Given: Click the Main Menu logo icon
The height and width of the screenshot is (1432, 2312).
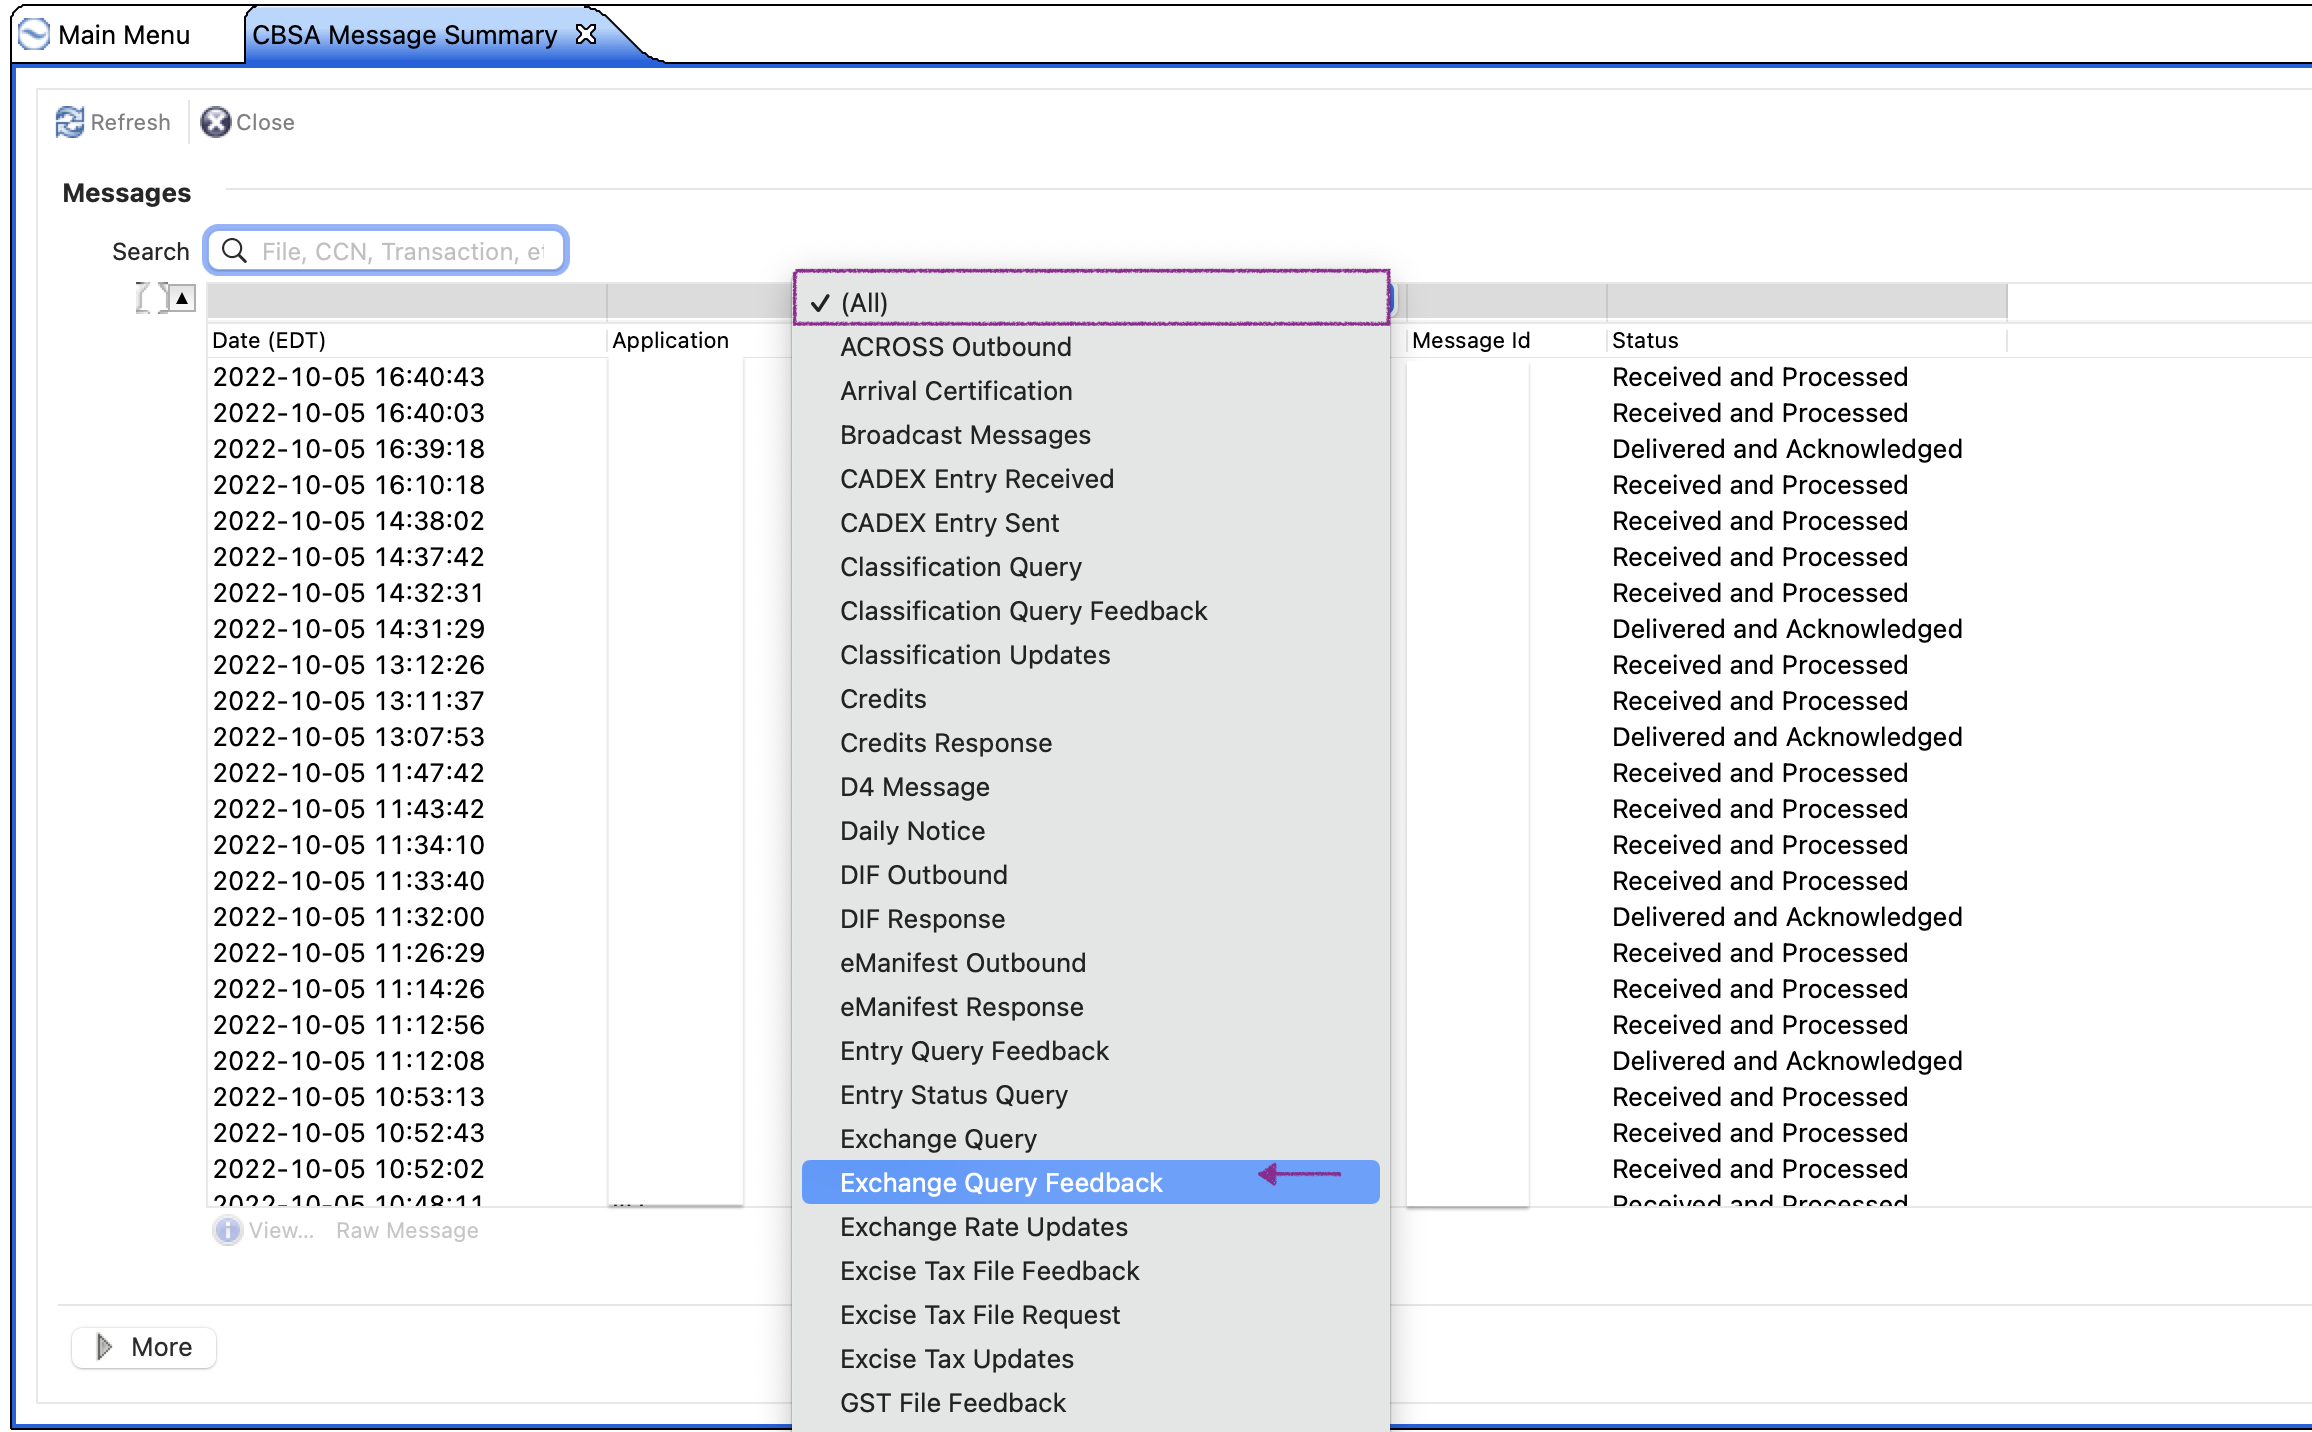Looking at the screenshot, I should coord(34,35).
